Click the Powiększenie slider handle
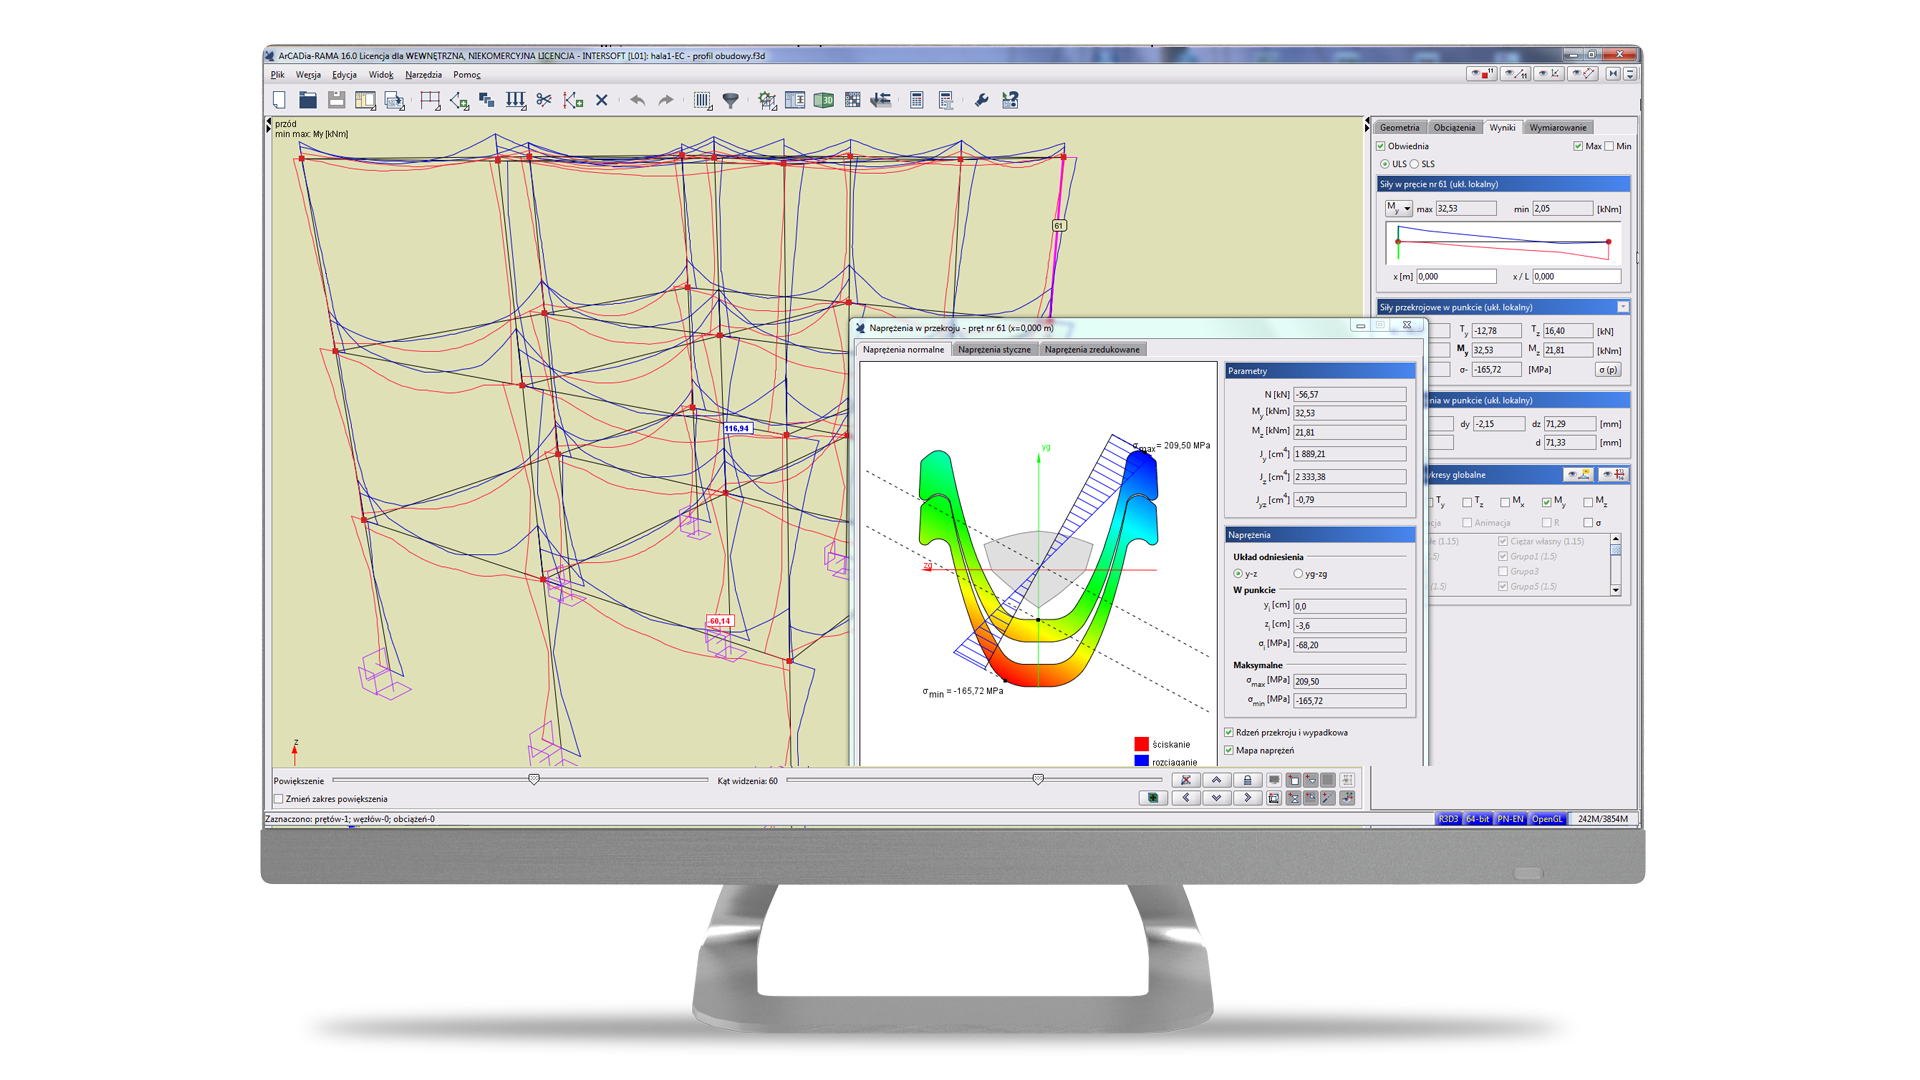Viewport: 1920px width, 1080px height. (534, 780)
